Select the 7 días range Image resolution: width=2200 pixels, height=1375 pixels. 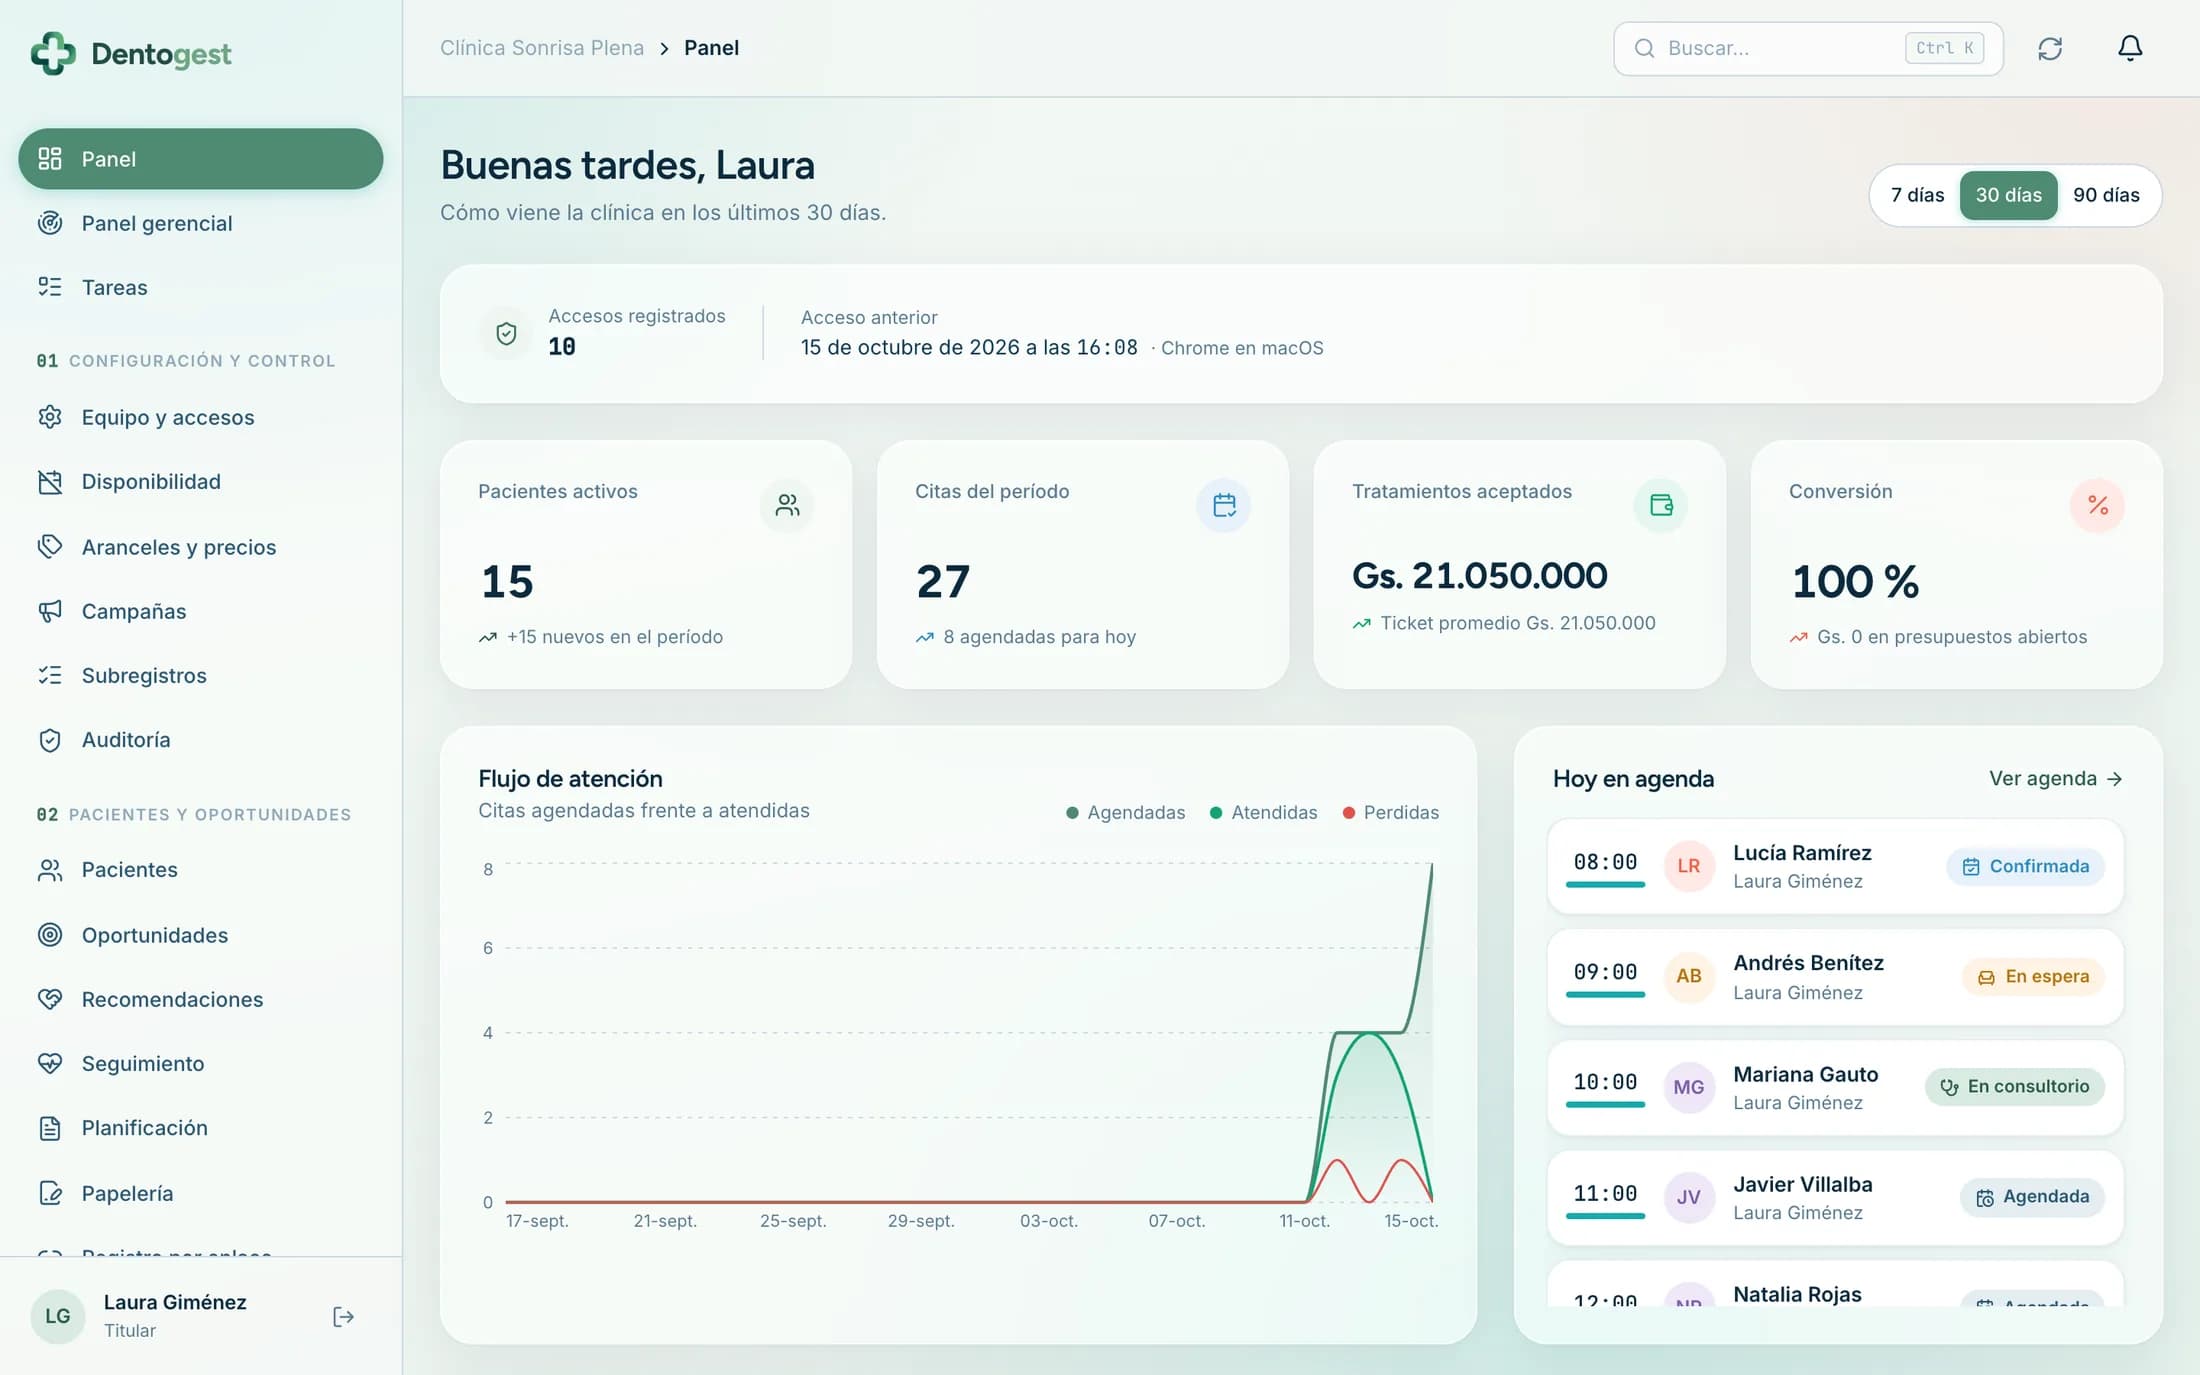(x=1917, y=195)
